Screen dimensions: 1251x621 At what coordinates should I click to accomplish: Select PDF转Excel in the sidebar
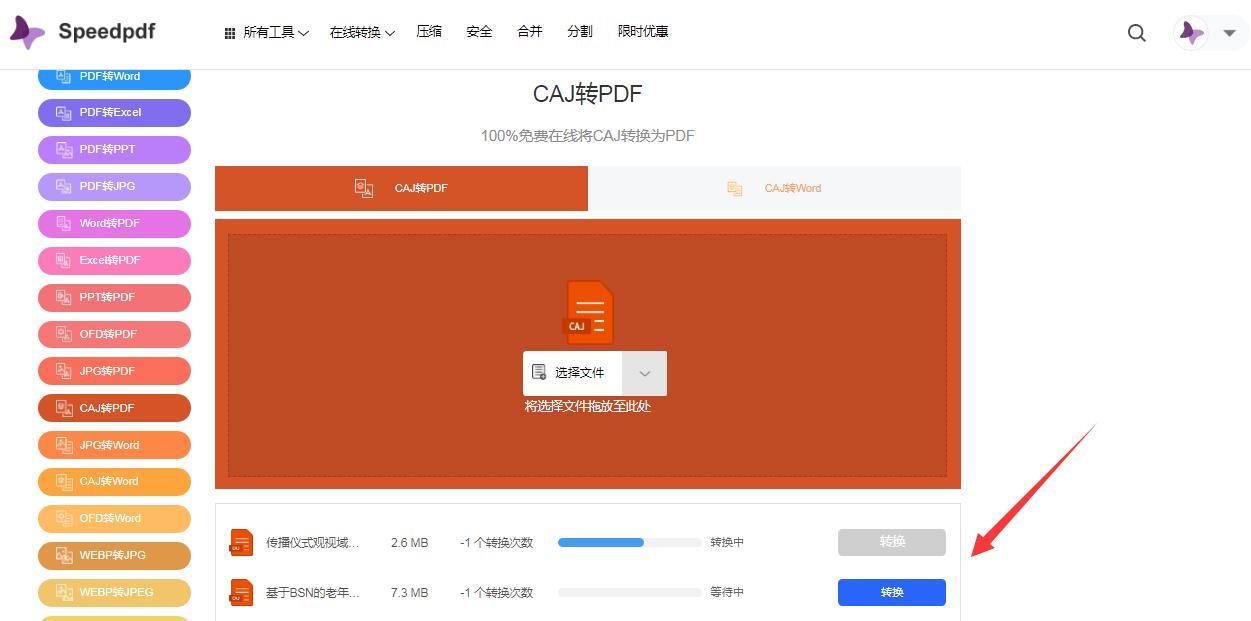pyautogui.click(x=114, y=113)
